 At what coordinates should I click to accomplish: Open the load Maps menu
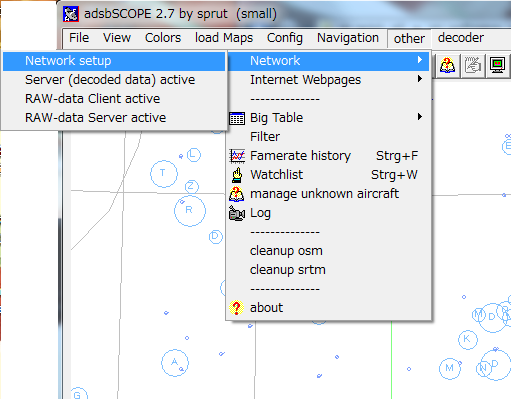click(224, 38)
